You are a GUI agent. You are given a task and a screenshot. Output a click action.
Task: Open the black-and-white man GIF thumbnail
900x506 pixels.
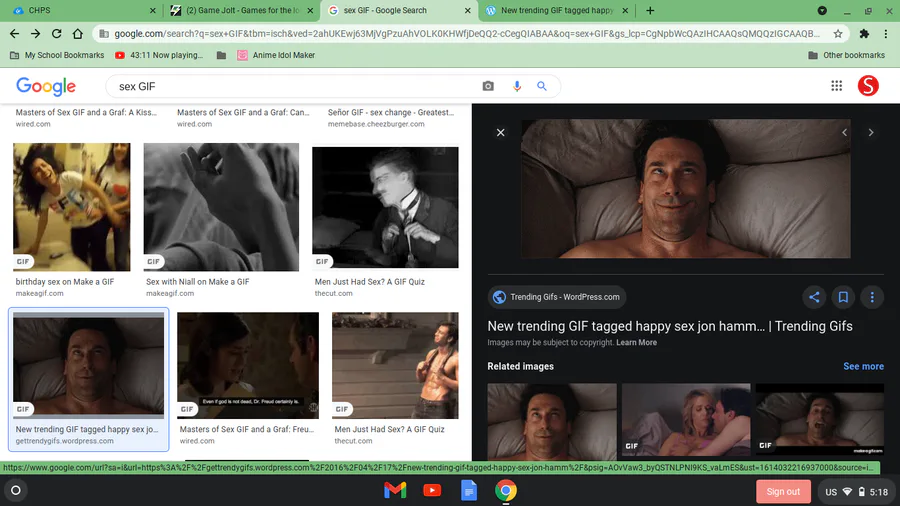coord(385,207)
